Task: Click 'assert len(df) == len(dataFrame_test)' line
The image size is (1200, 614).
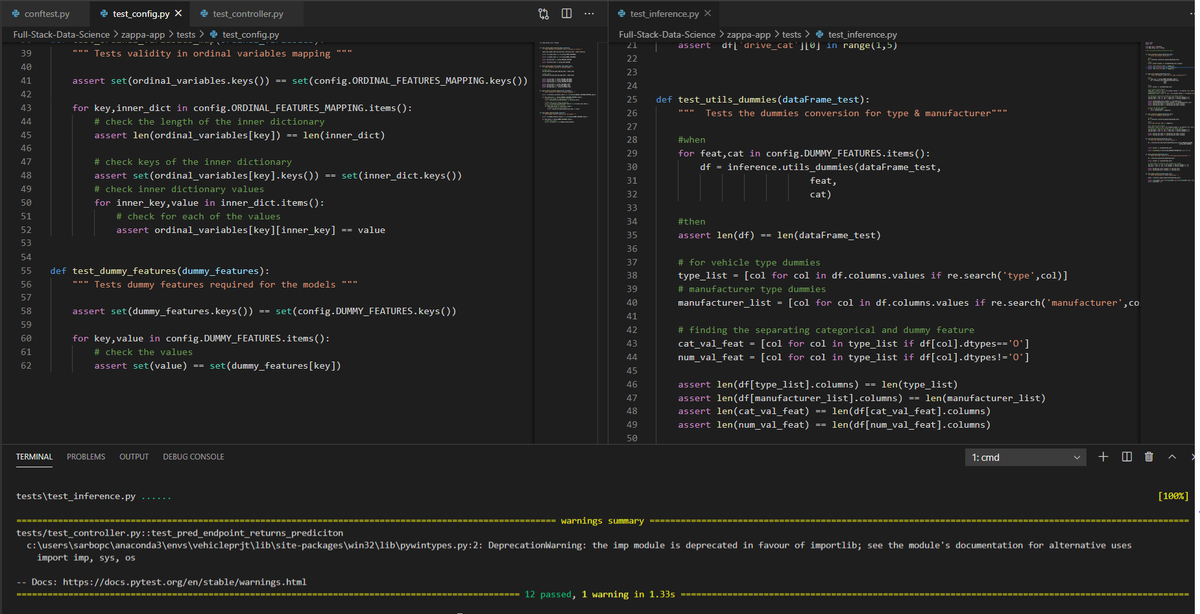Action: coord(779,235)
